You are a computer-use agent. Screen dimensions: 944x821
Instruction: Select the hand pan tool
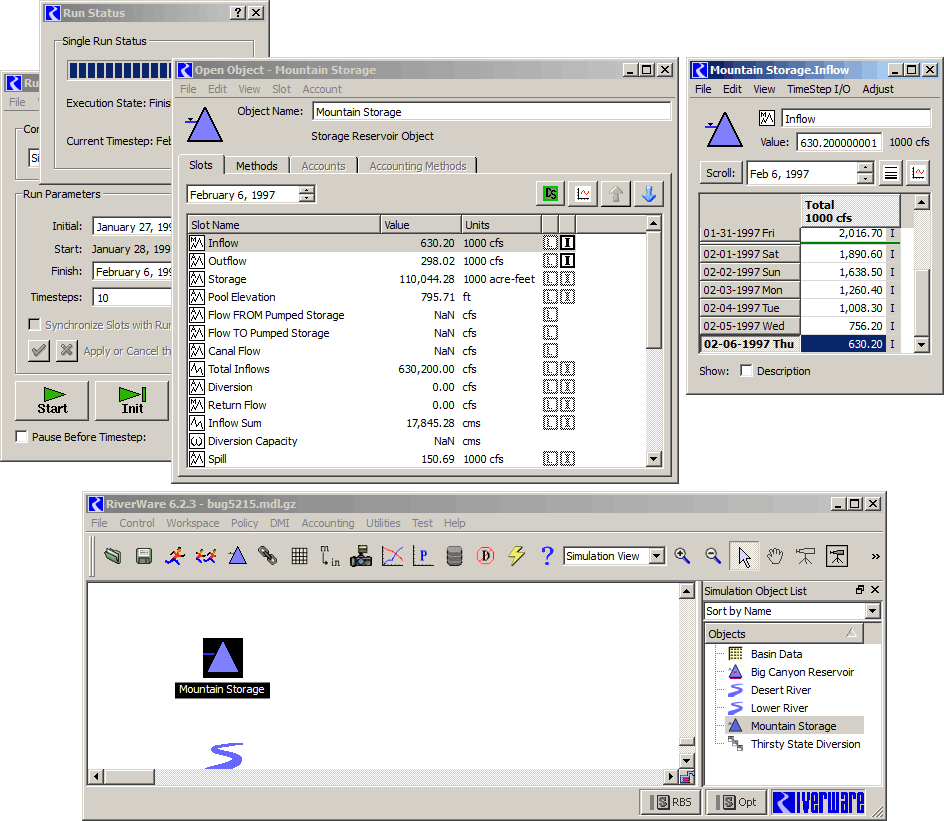[775, 556]
